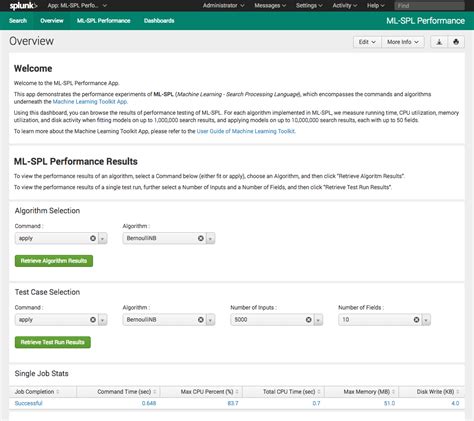Click the 0.7 total CPU time value
The height and width of the screenshot is (421, 474).
click(x=316, y=403)
